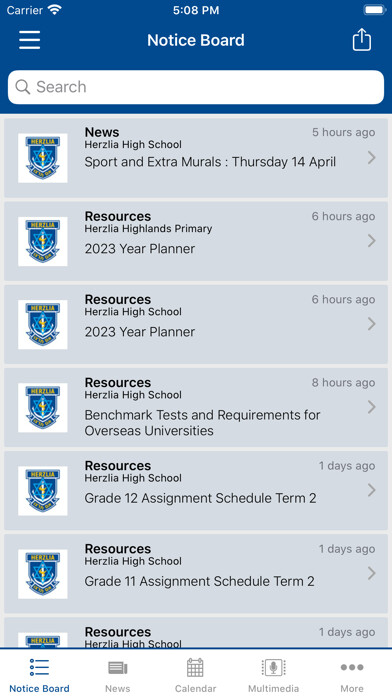Expand Benchmark Tests notice chevron
Screen dimensions: 392x696
click(372, 407)
